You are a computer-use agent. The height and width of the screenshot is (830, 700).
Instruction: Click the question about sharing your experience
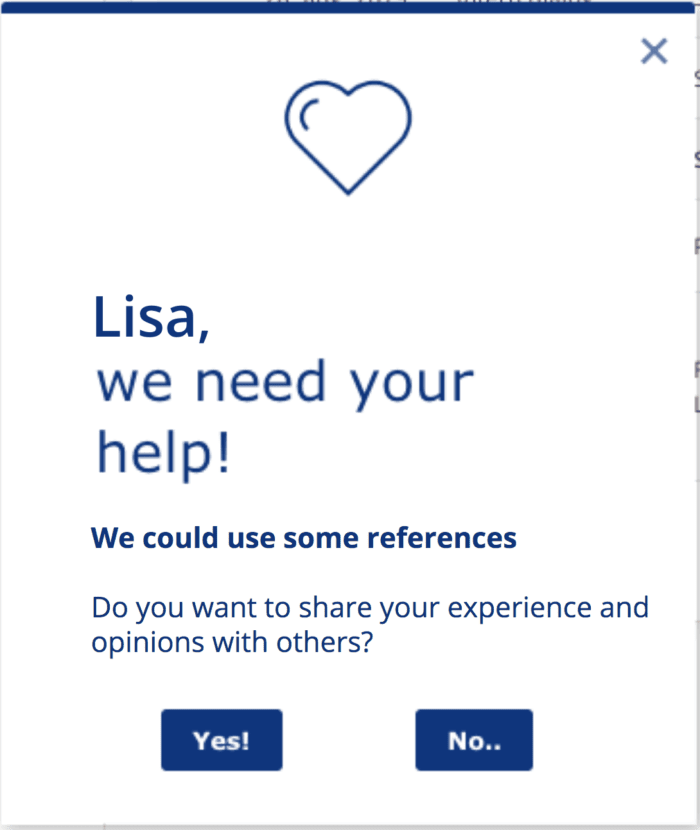click(370, 624)
